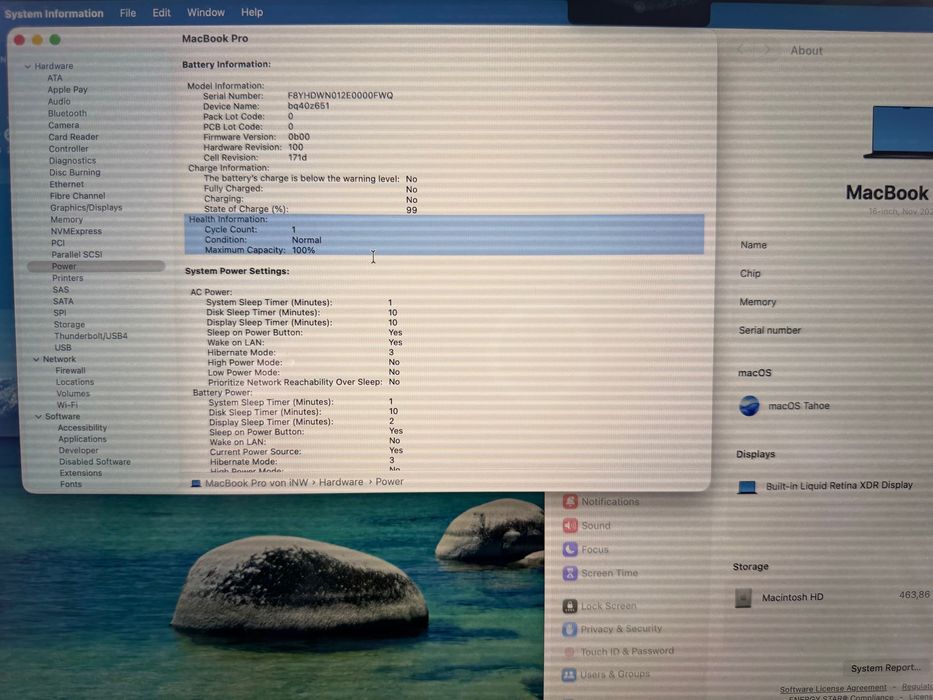Open the Focus moon icon
Image resolution: width=933 pixels, height=700 pixels.
570,549
